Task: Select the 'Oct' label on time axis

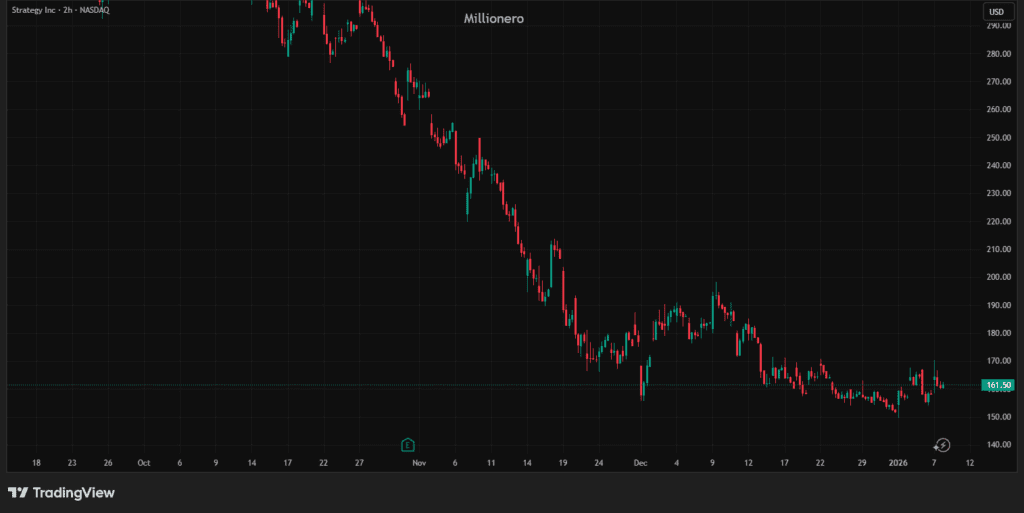Action: tap(144, 463)
